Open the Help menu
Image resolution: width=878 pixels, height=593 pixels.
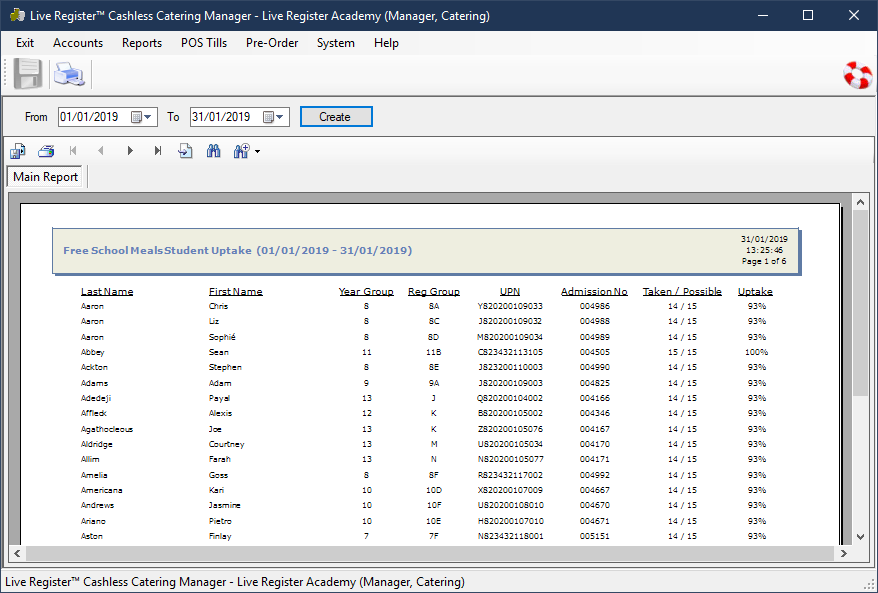click(x=386, y=43)
